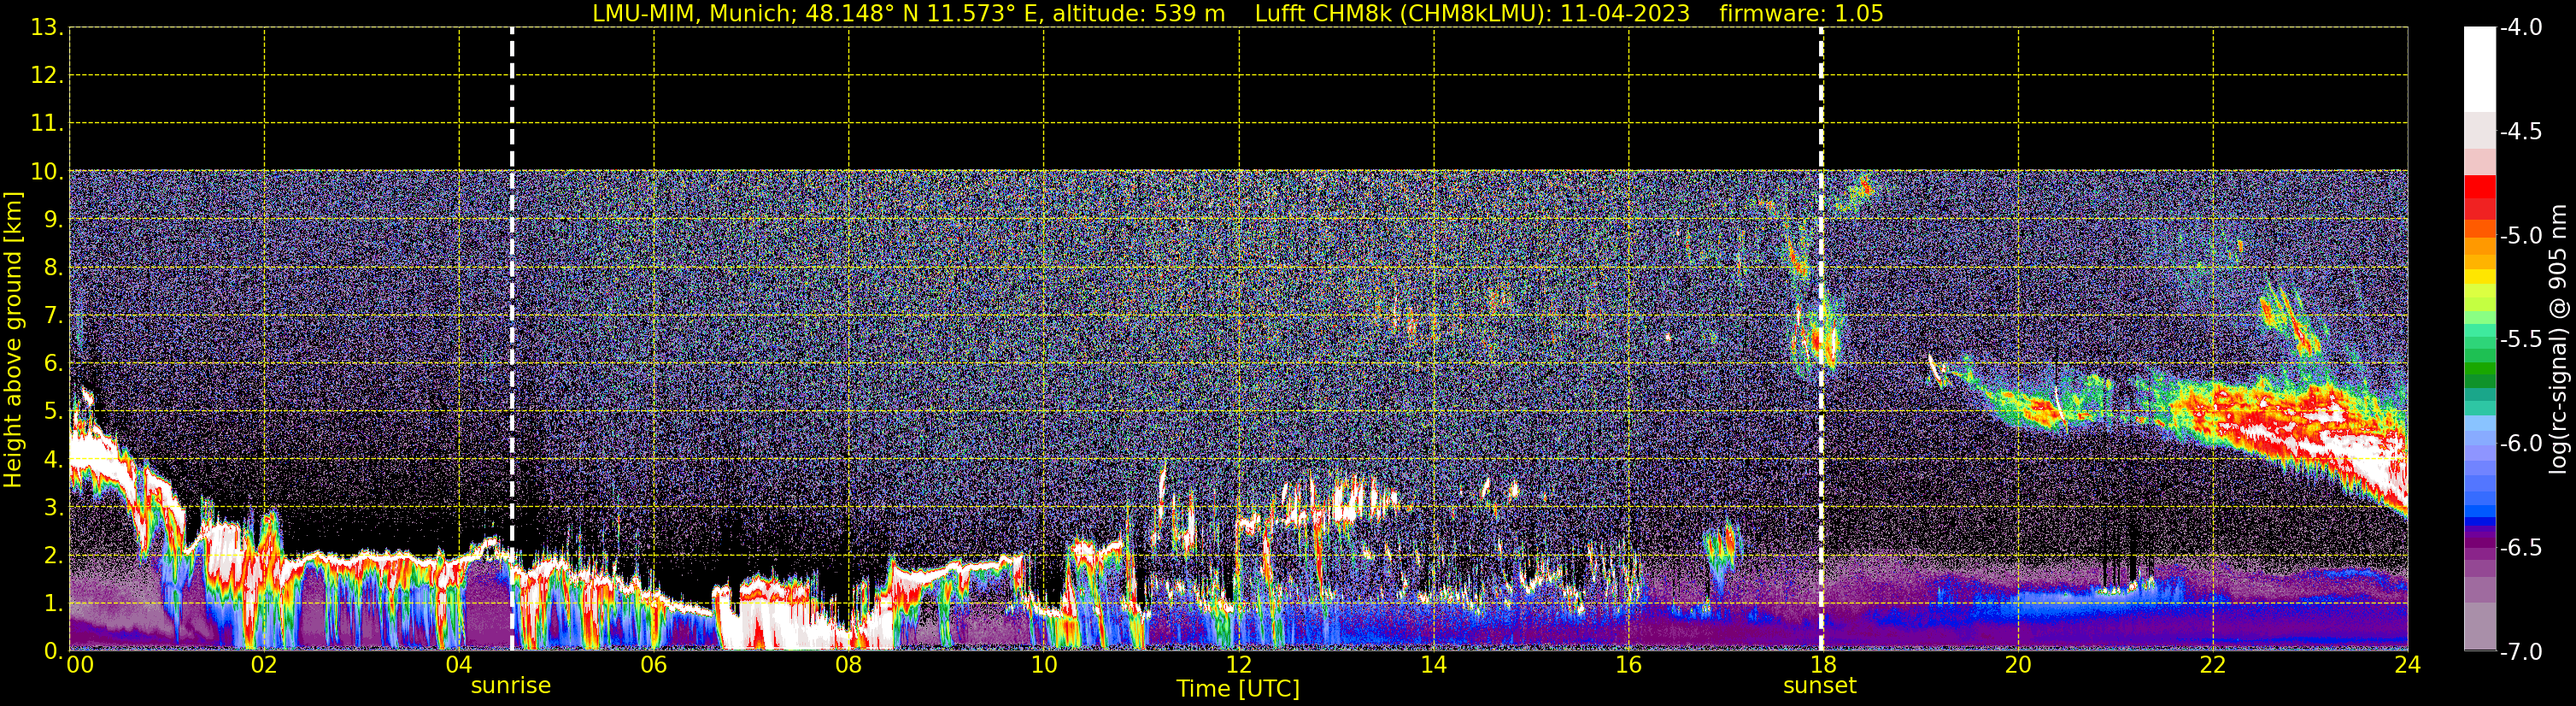The image size is (2576, 706).
Task: Click the '00' tick label on the time axis
Action: 80,666
